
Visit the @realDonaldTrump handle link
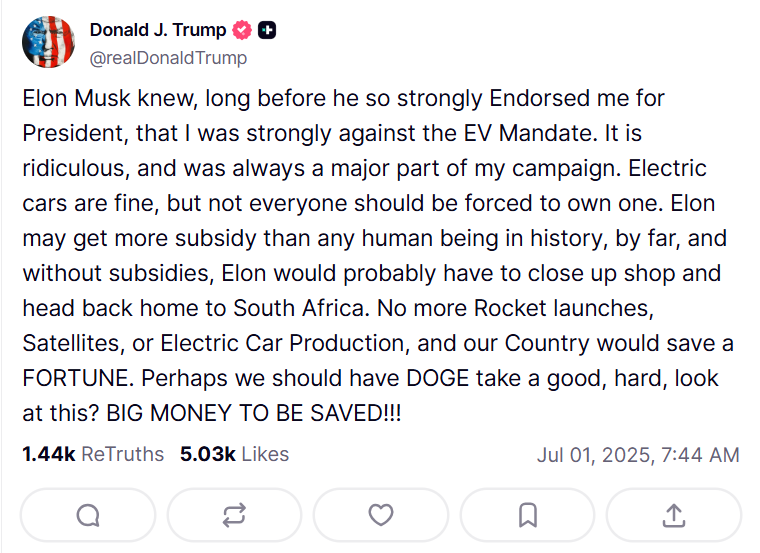tap(168, 58)
